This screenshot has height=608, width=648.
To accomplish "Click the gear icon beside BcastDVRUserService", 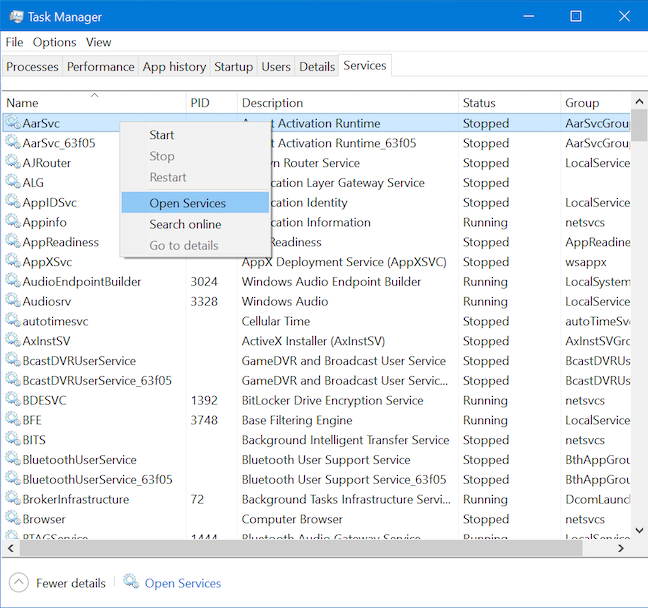I will tap(13, 360).
